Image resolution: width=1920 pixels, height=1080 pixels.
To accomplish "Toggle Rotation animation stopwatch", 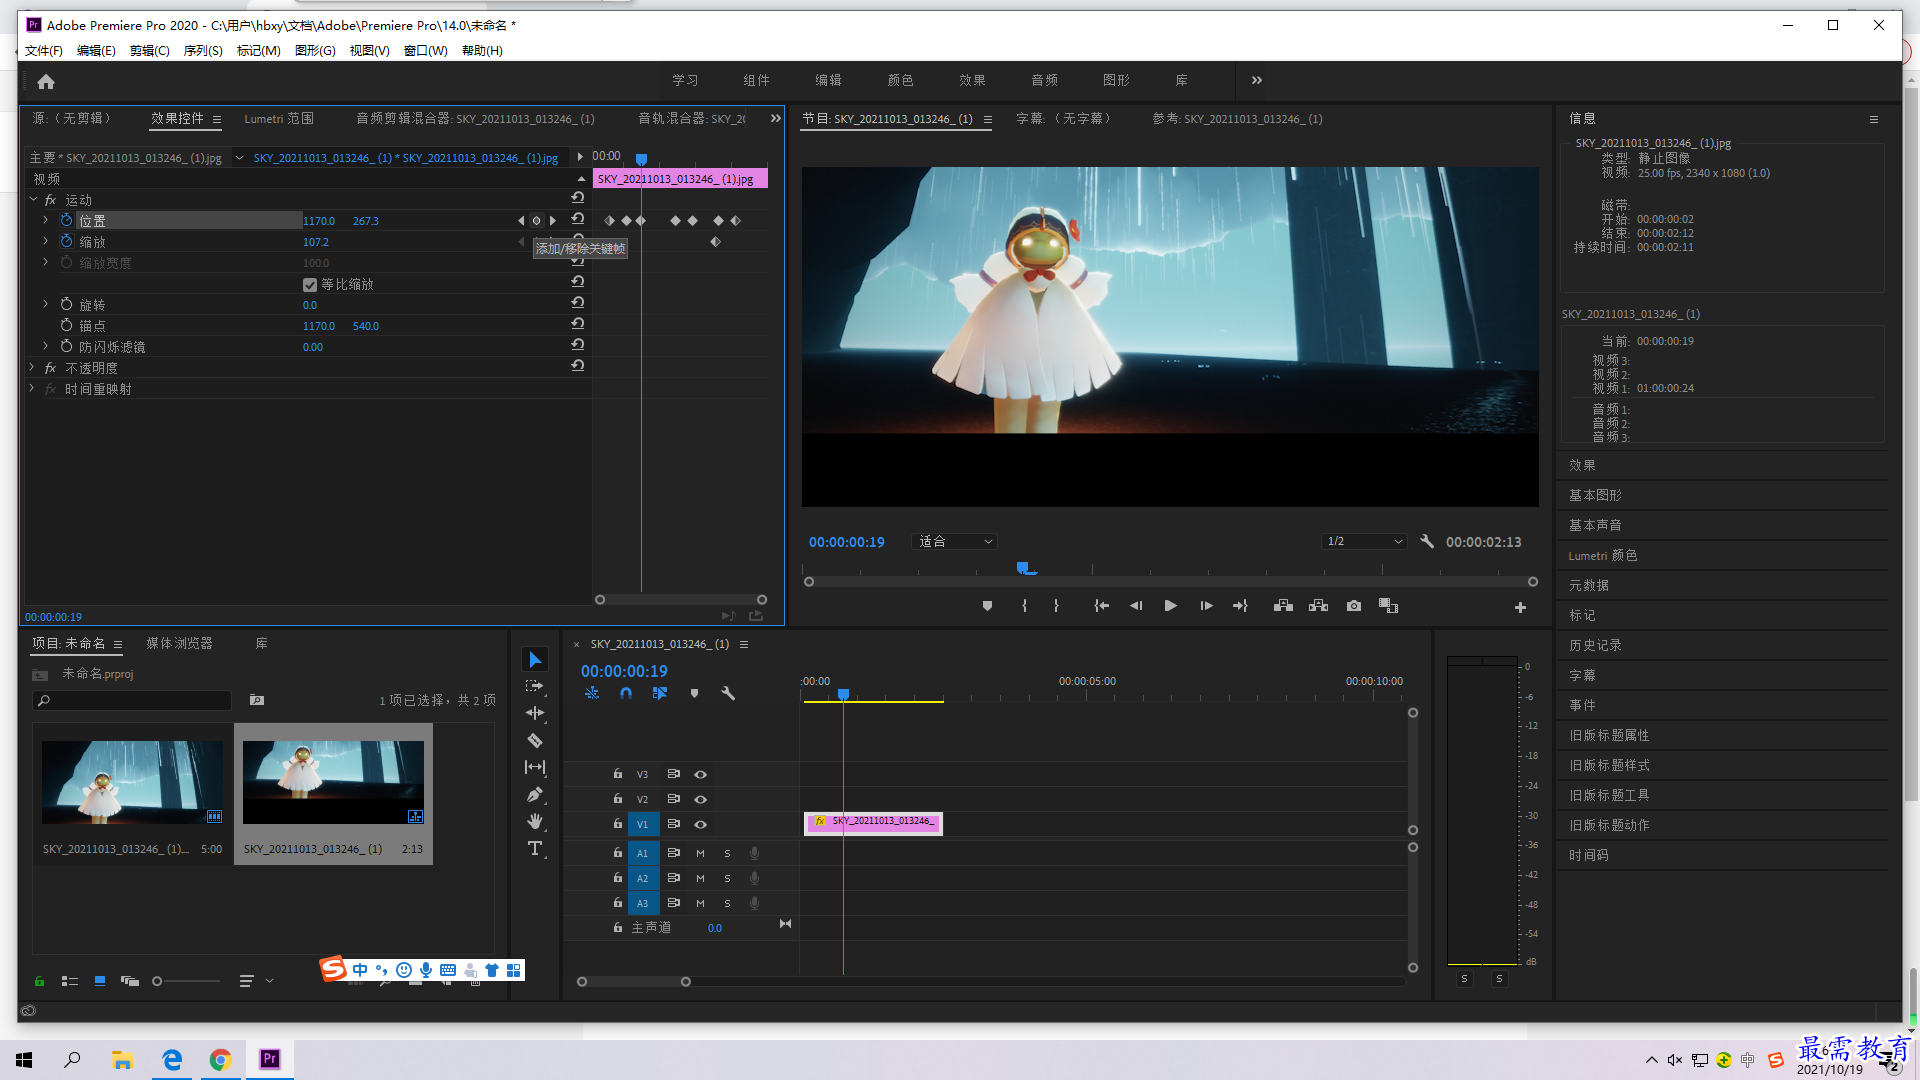I will click(x=66, y=304).
